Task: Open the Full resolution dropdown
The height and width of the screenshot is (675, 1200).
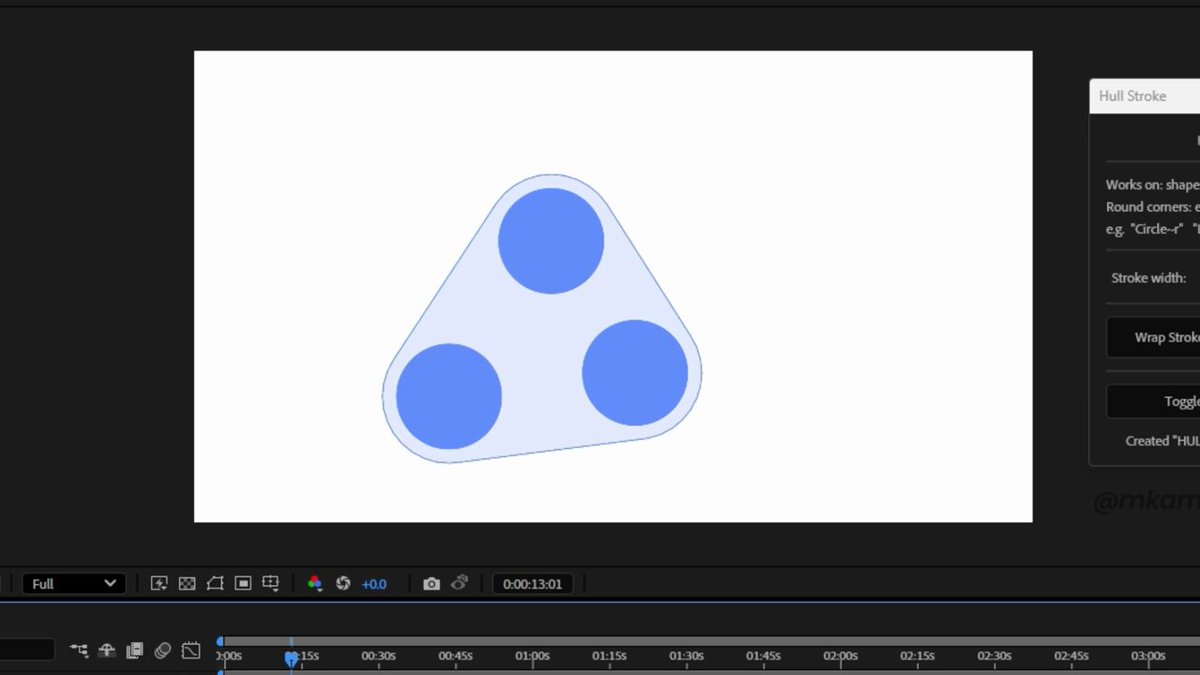Action: (x=74, y=584)
